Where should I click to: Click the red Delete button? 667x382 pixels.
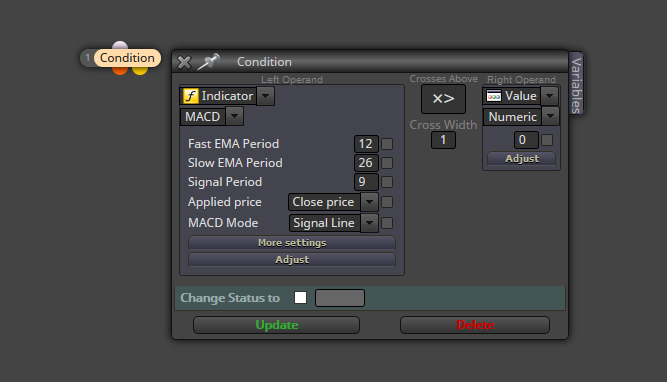coord(475,325)
